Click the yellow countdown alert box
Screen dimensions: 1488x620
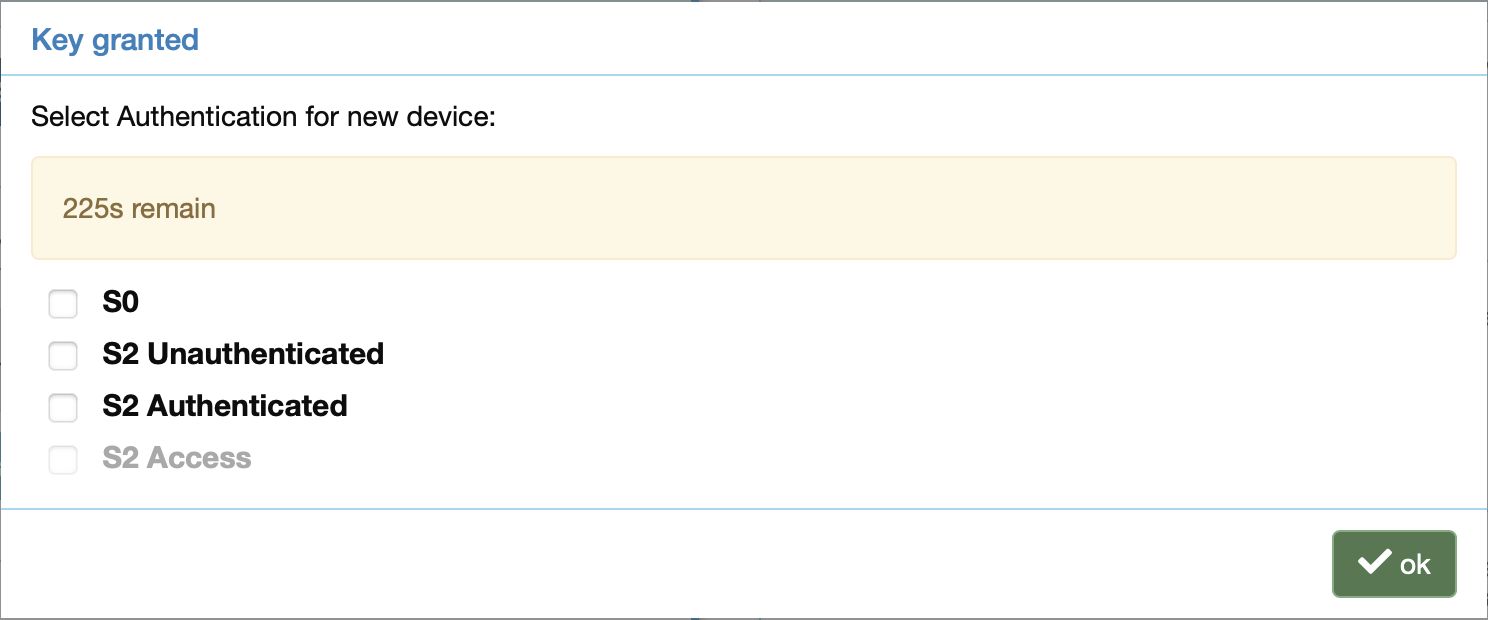(744, 208)
